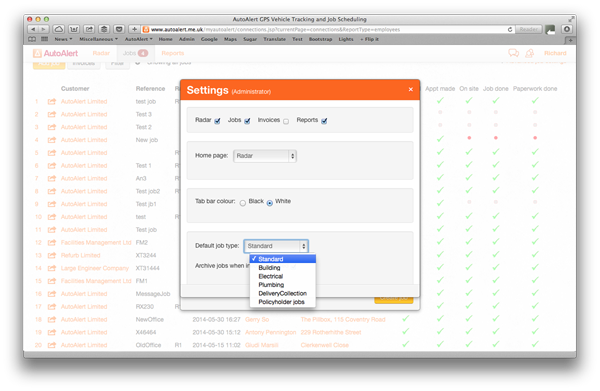This screenshot has height=391, width=600.
Task: Enter fullscreen with the window corner arrows
Action: pyautogui.click(x=571, y=19)
